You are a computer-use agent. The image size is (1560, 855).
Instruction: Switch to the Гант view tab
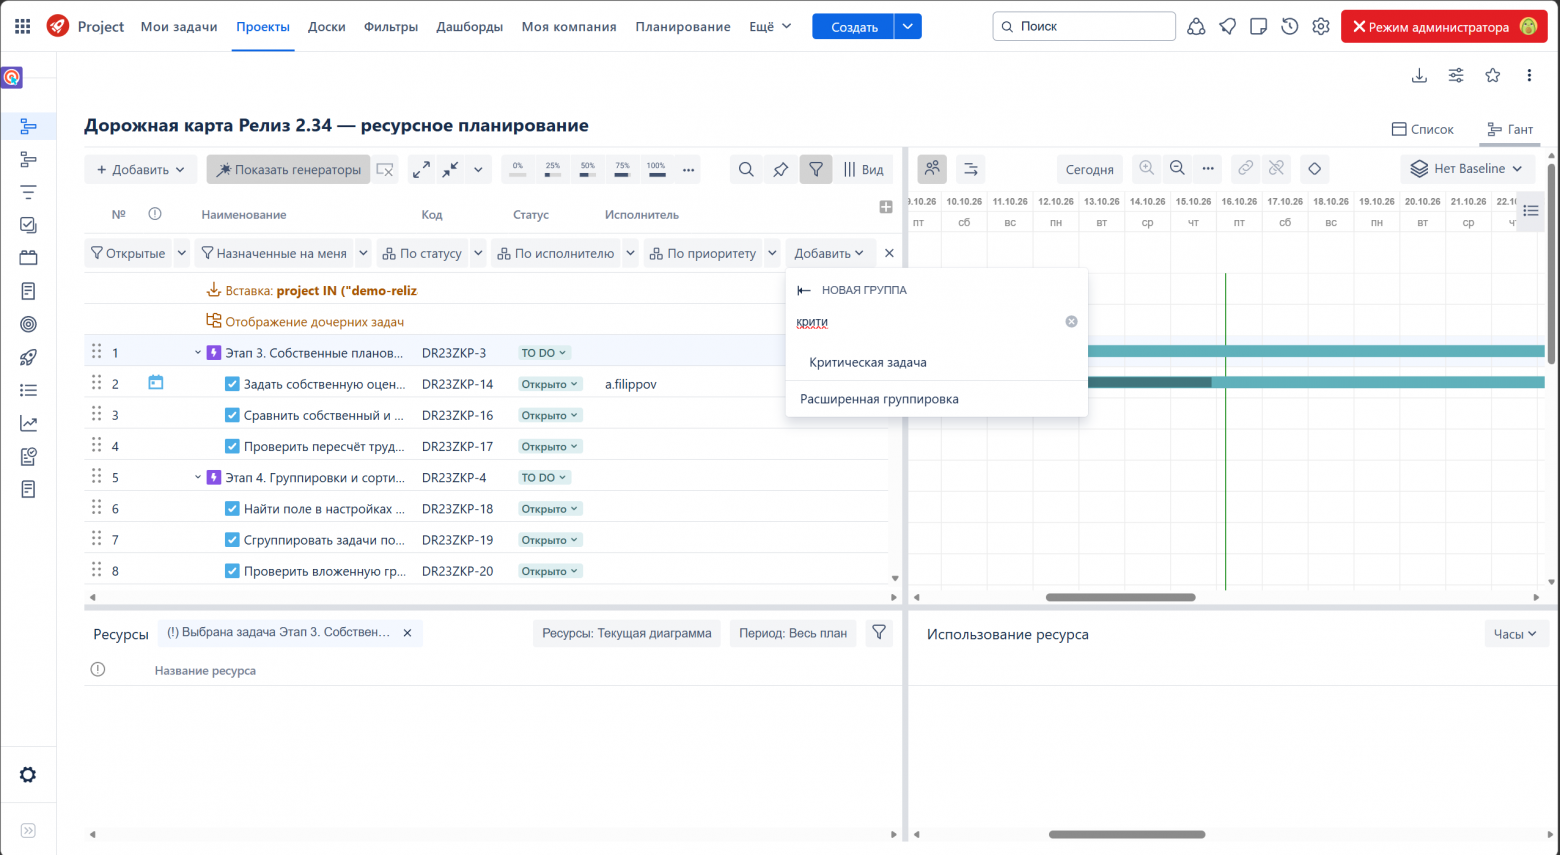coord(1510,129)
